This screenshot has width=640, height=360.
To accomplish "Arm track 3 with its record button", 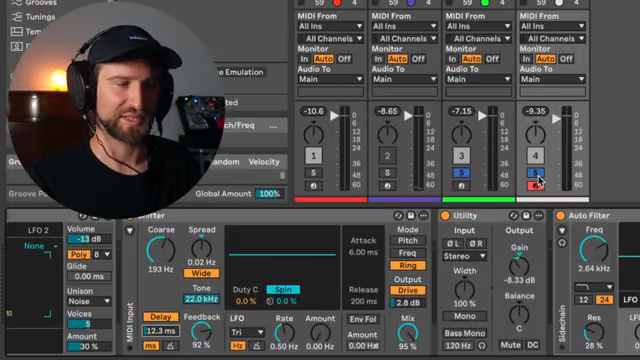I will 461,186.
